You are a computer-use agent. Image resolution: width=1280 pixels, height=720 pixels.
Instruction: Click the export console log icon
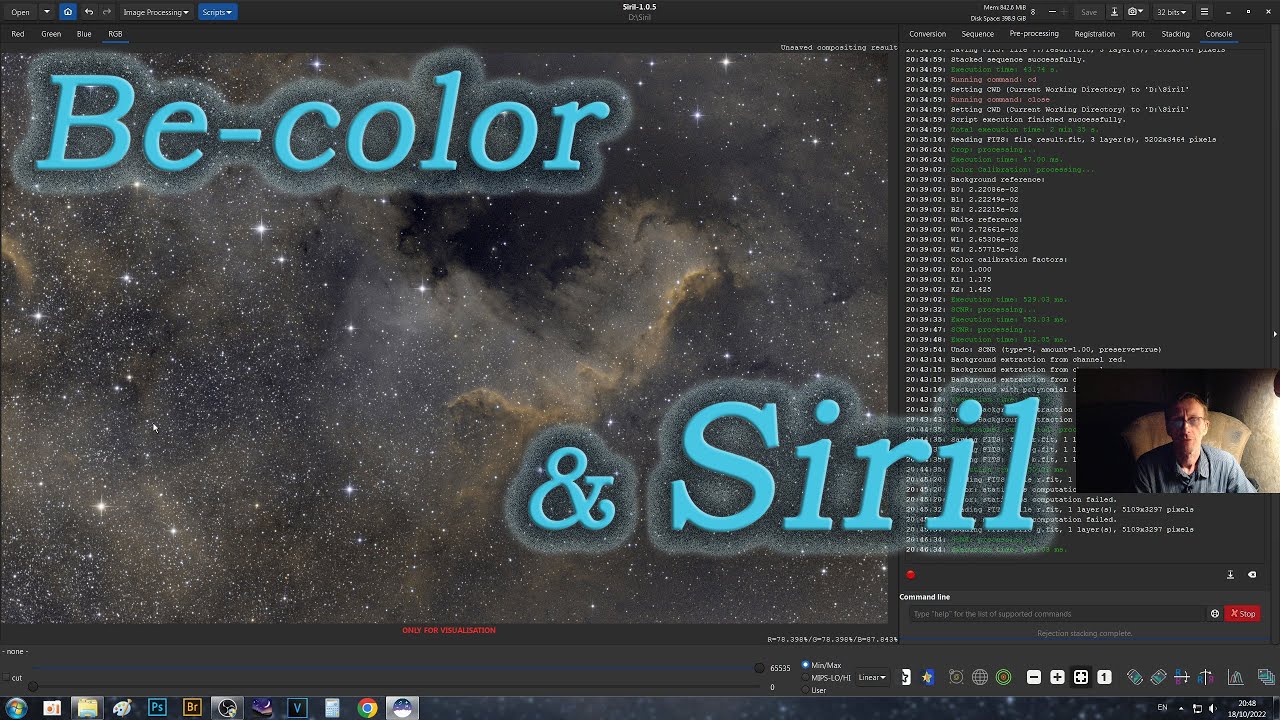pyautogui.click(x=1230, y=575)
